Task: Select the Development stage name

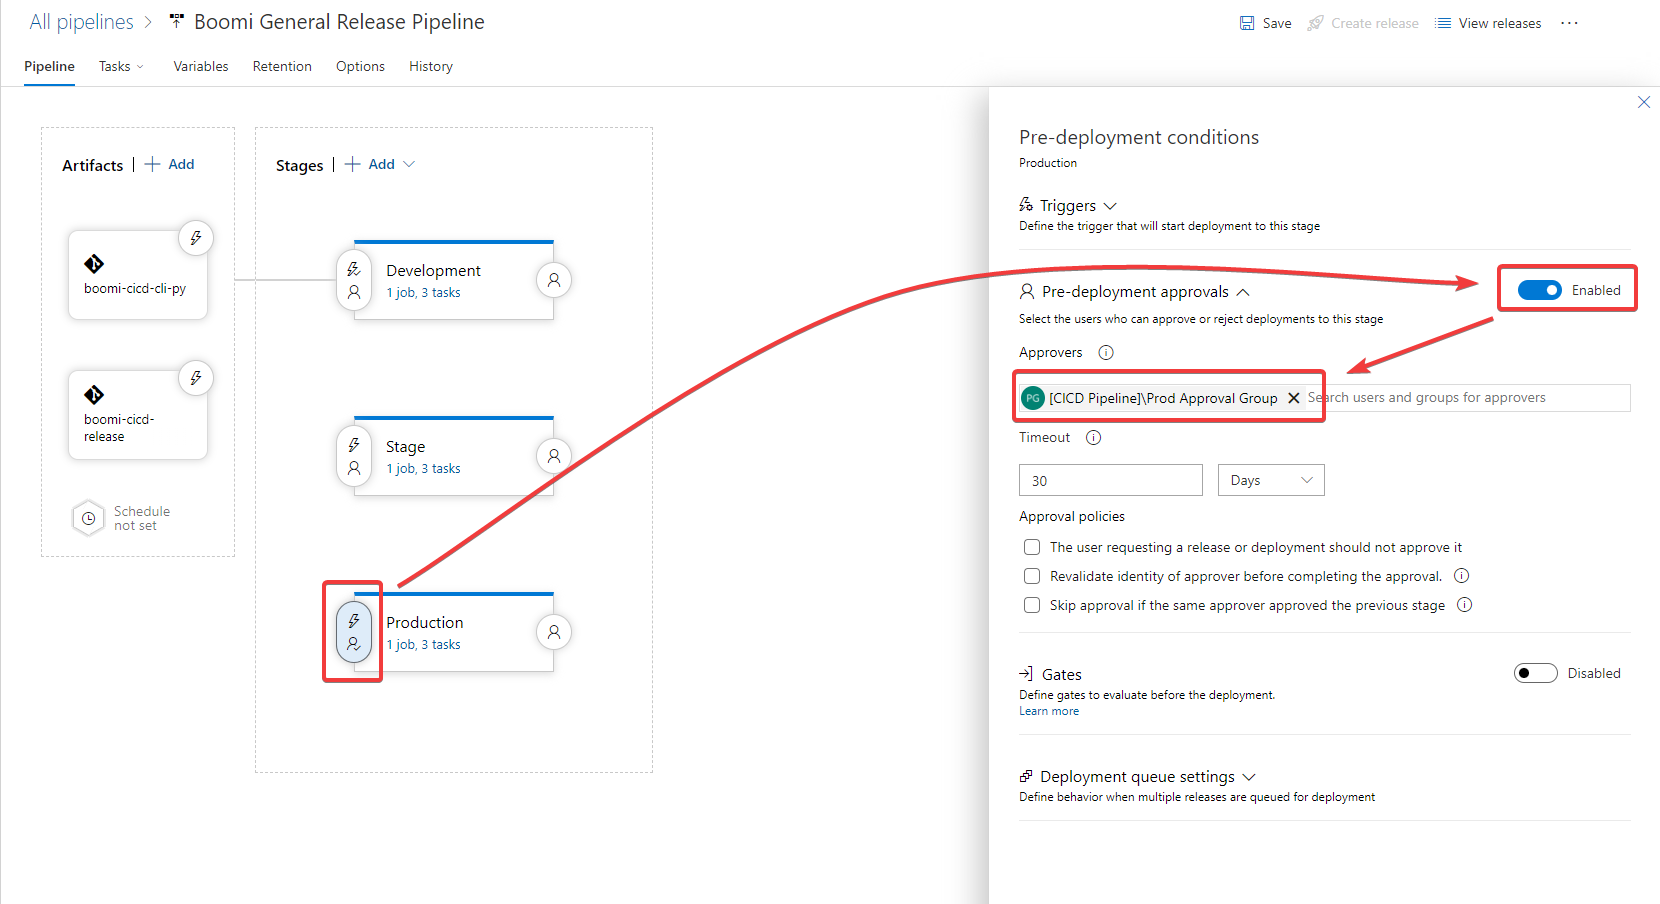Action: 433,270
